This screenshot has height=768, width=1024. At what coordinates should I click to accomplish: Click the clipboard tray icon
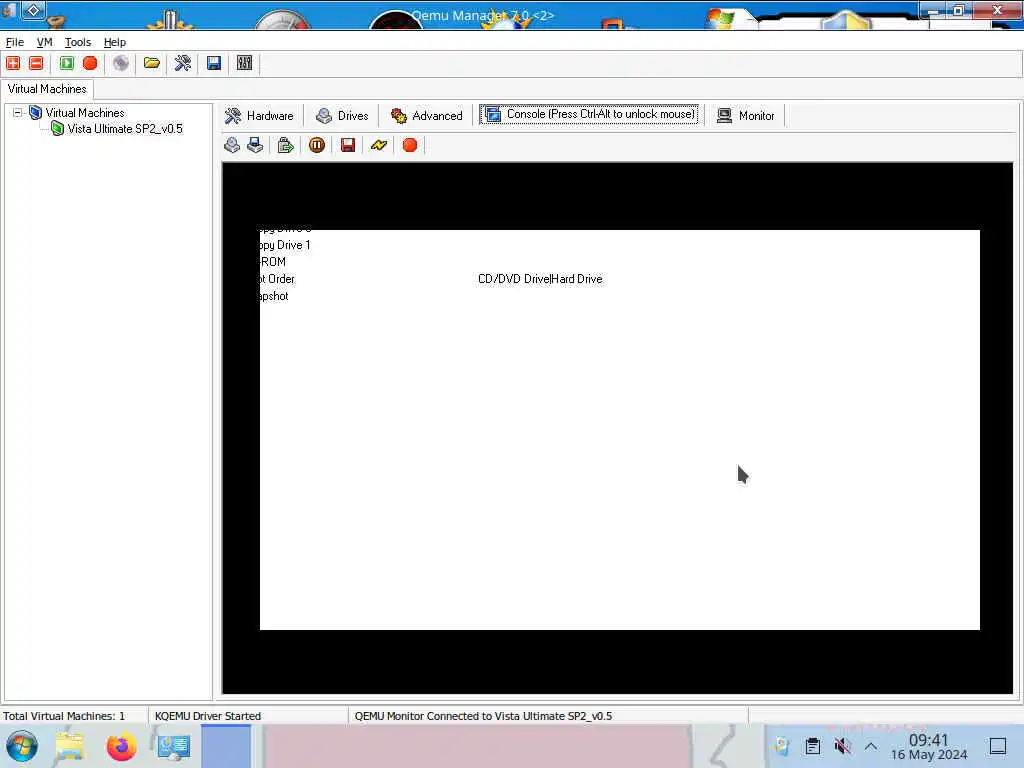click(813, 746)
